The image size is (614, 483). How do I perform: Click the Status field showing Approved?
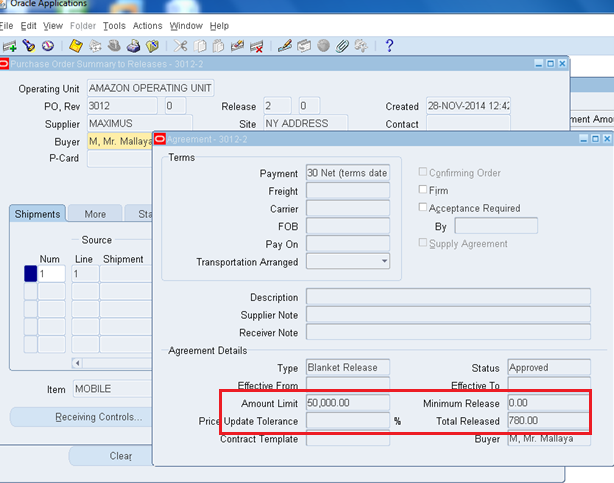[x=549, y=367]
